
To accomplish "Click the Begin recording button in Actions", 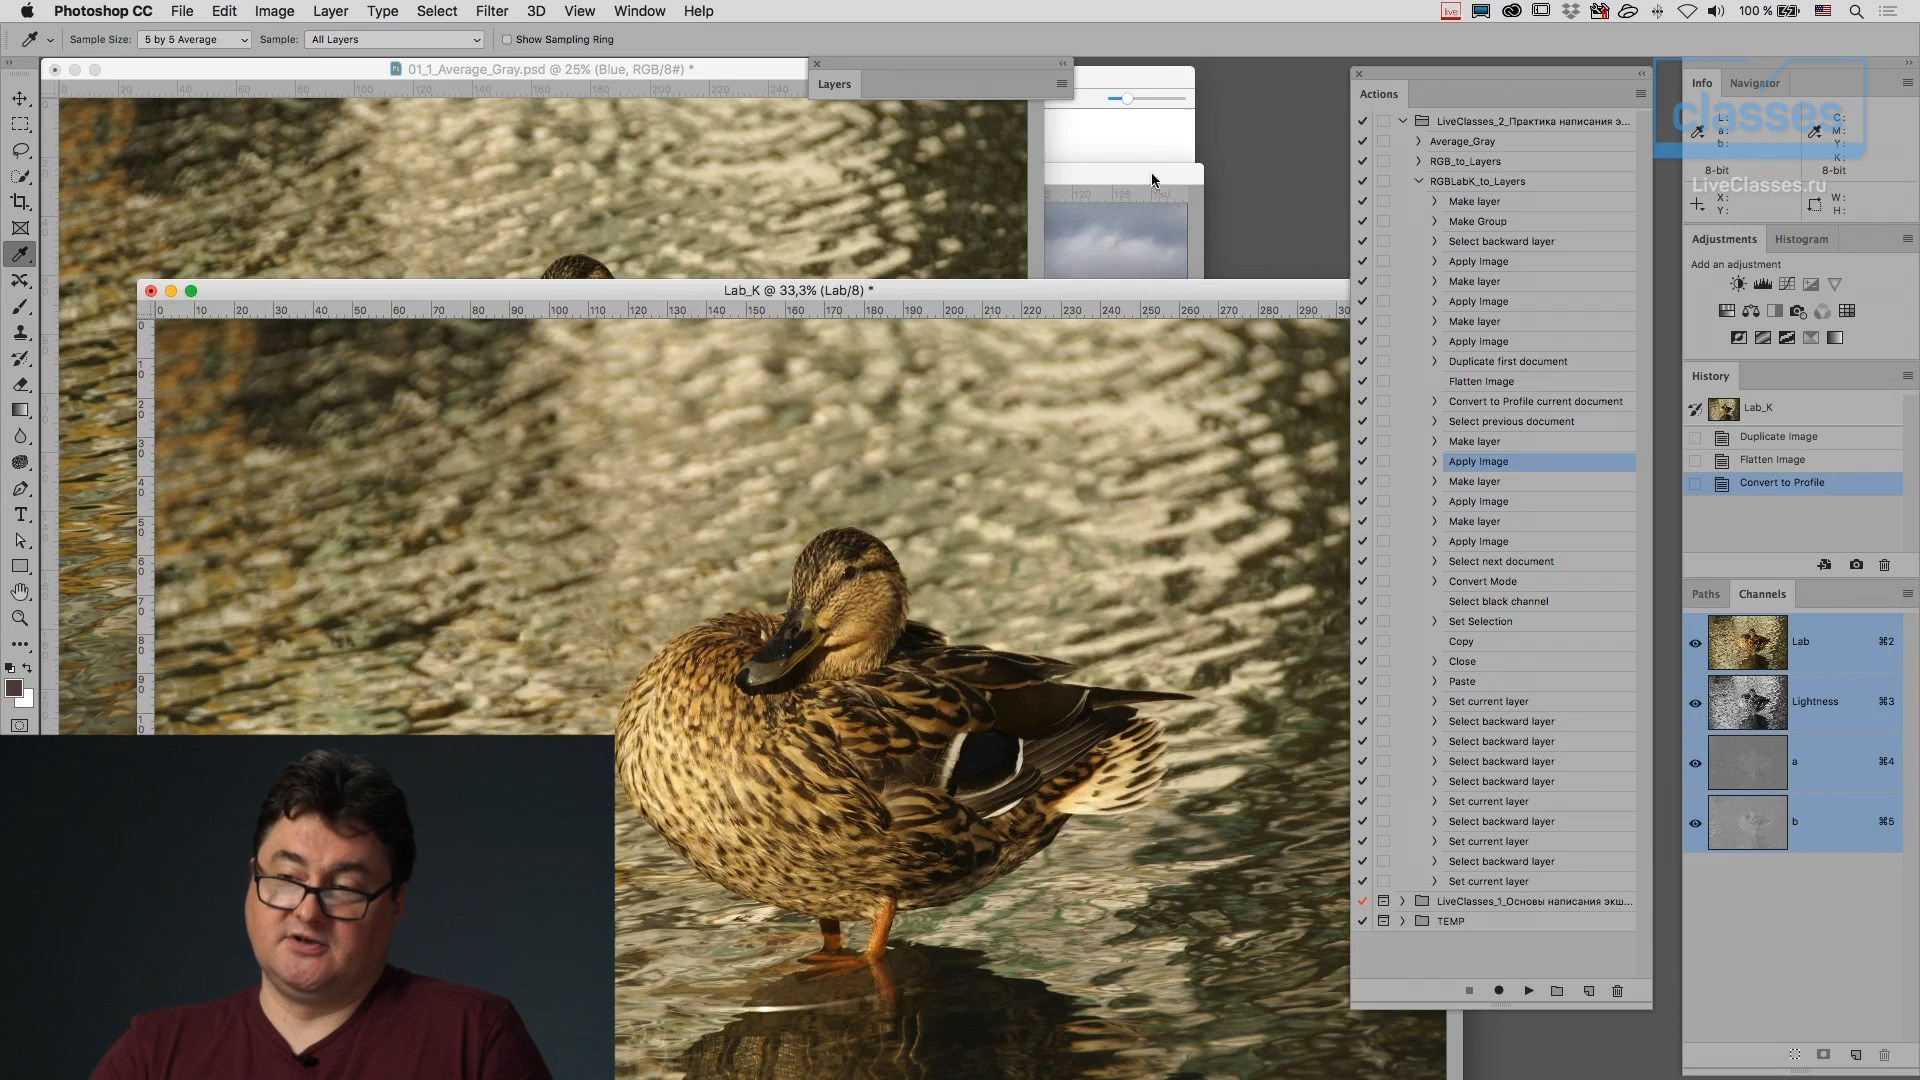I will (x=1498, y=991).
